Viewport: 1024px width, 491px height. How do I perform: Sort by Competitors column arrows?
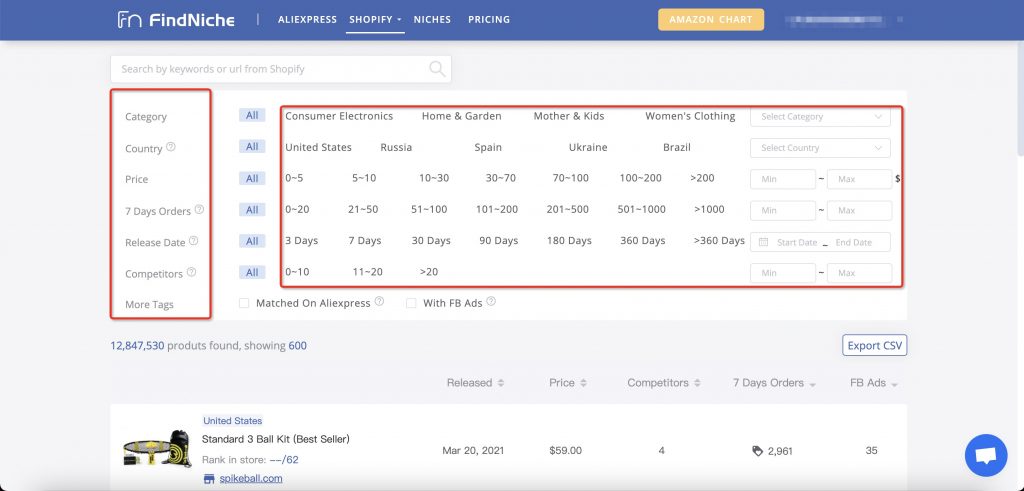coord(697,383)
